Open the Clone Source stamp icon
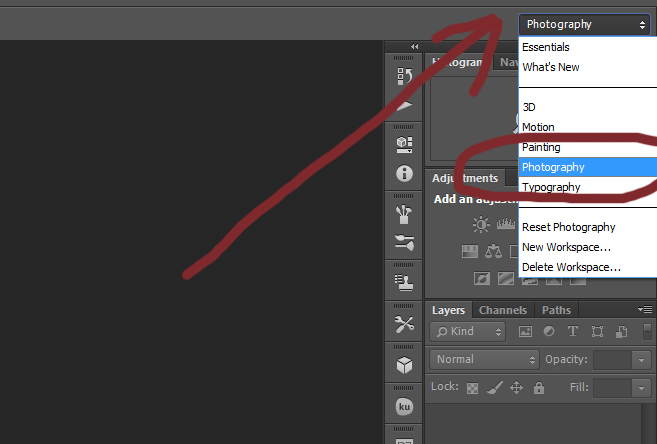 tap(404, 281)
